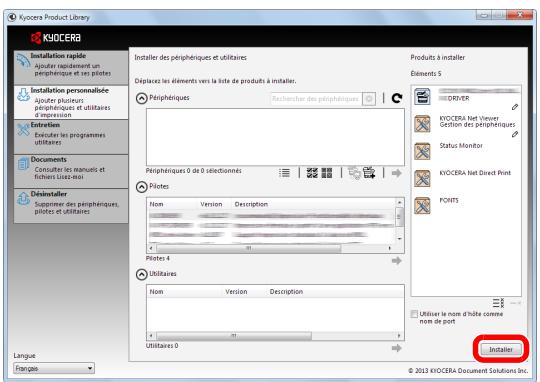Select the KYOCERA Net Direct Print entry text

point(475,173)
